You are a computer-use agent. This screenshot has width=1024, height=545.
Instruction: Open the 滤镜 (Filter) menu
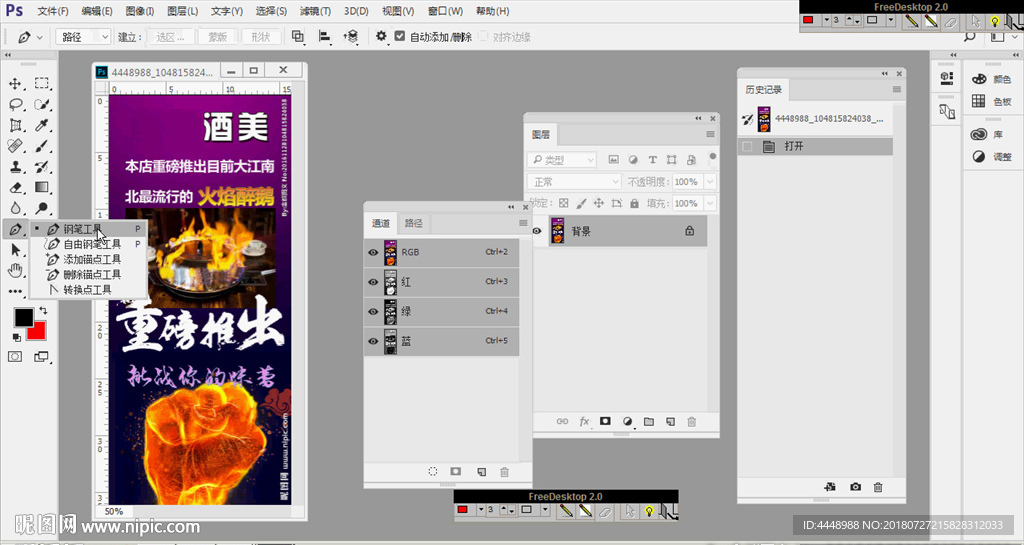pyautogui.click(x=315, y=11)
